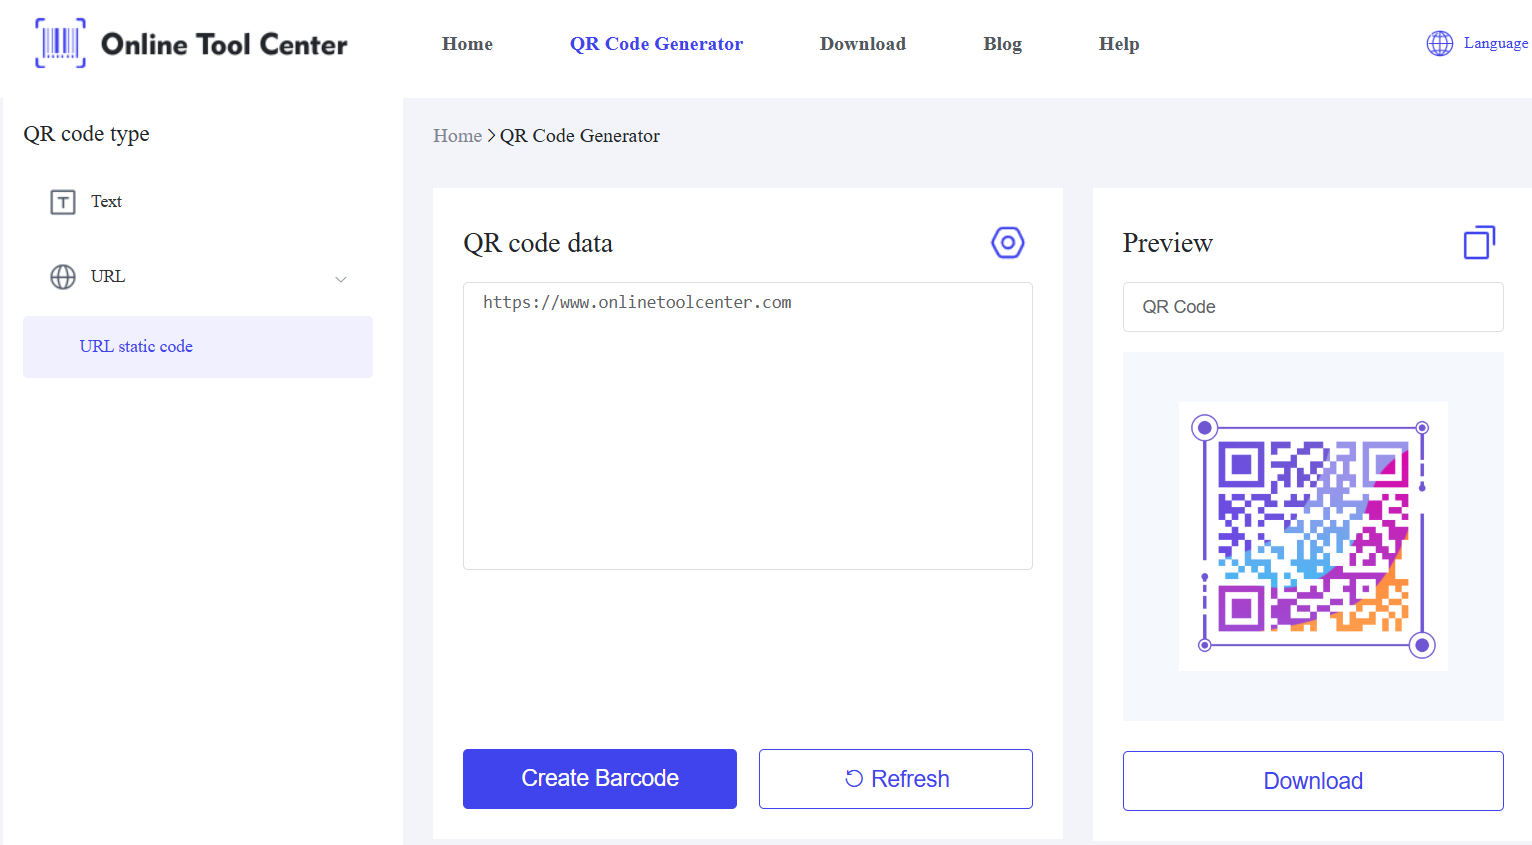
Task: Select URL static code option
Action: (198, 347)
